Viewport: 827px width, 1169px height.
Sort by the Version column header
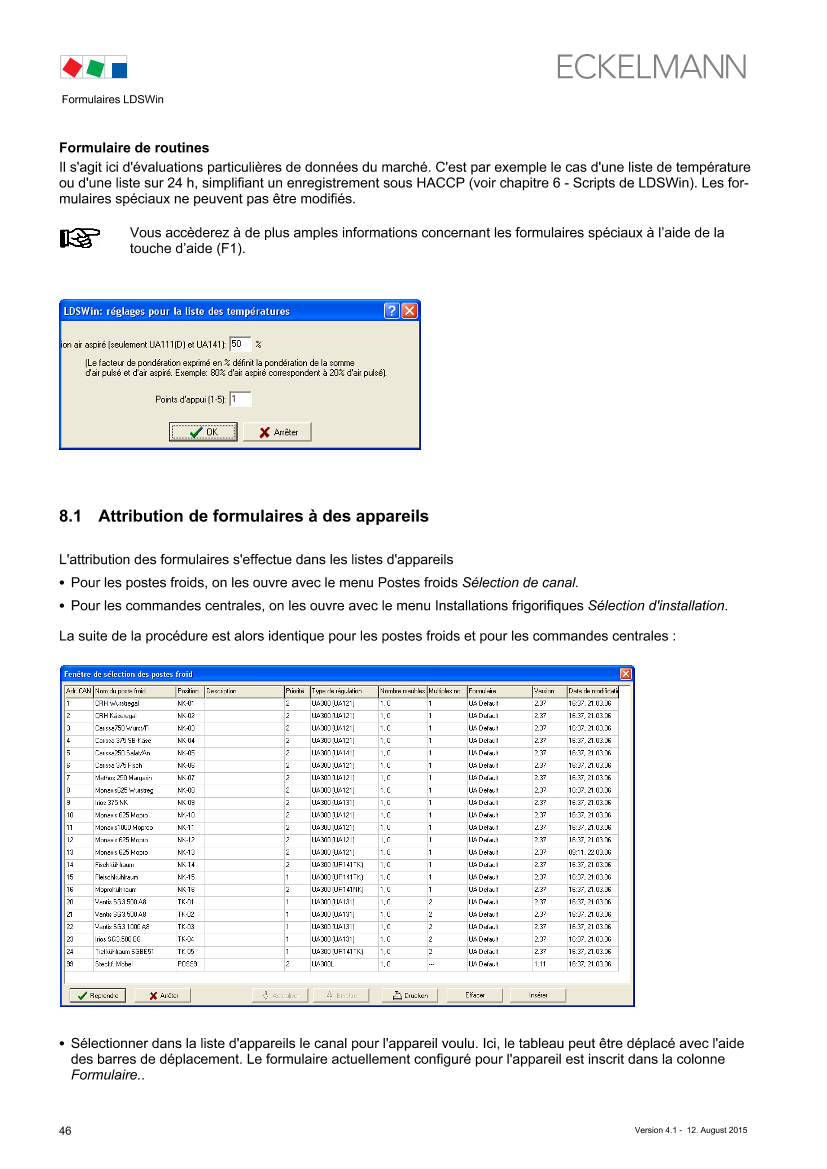548,691
